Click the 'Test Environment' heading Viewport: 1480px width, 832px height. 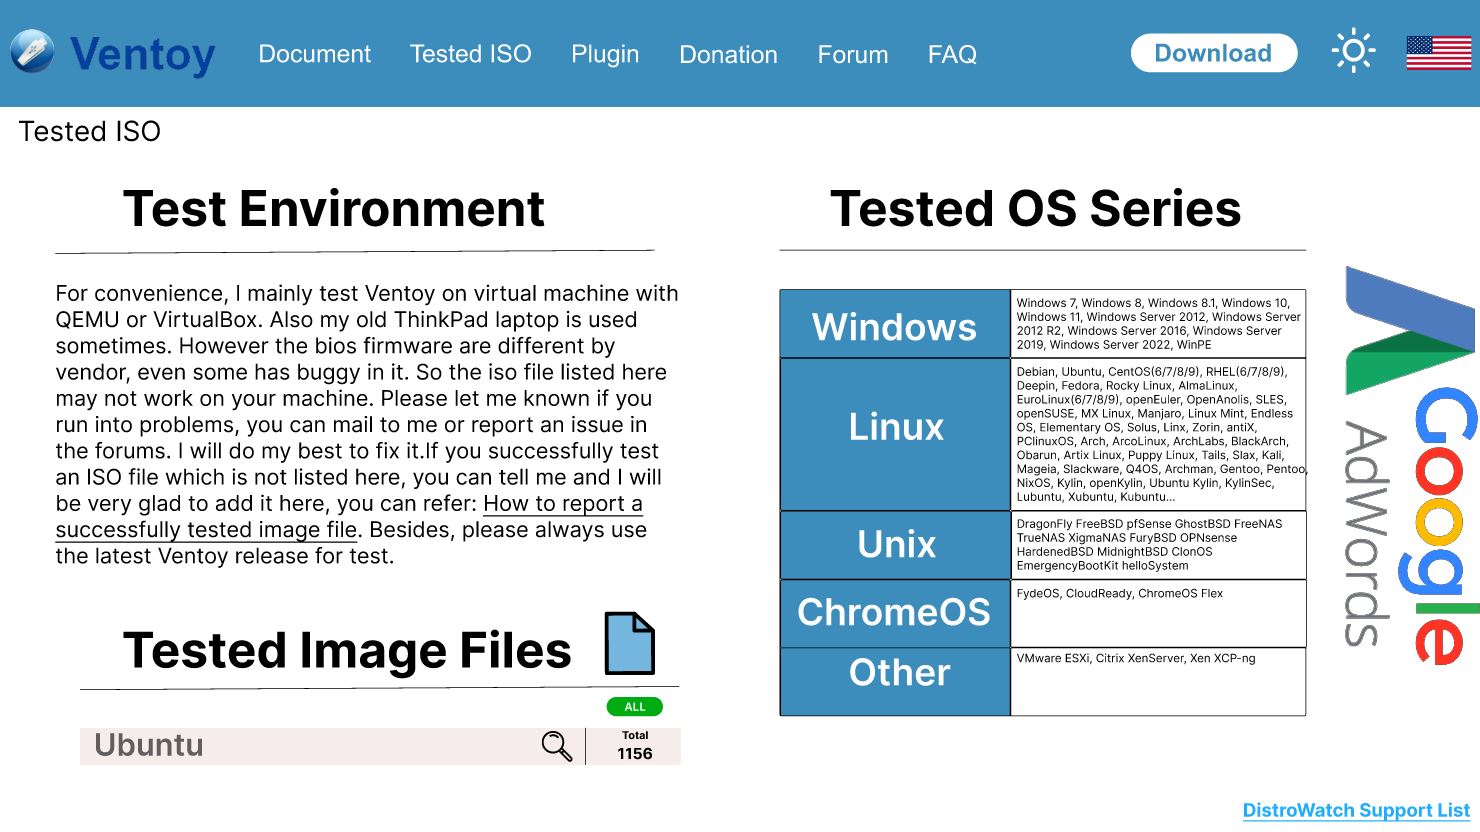(333, 209)
